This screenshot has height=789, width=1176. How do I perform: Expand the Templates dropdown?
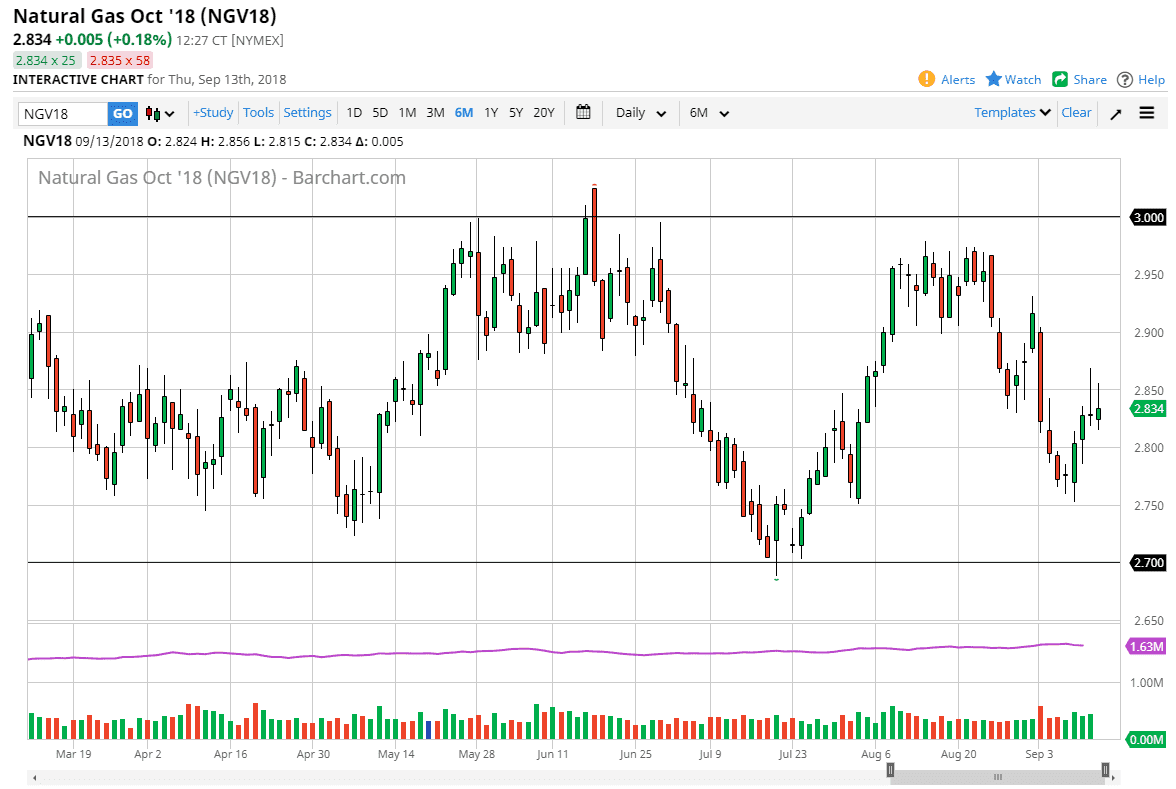[x=1013, y=113]
